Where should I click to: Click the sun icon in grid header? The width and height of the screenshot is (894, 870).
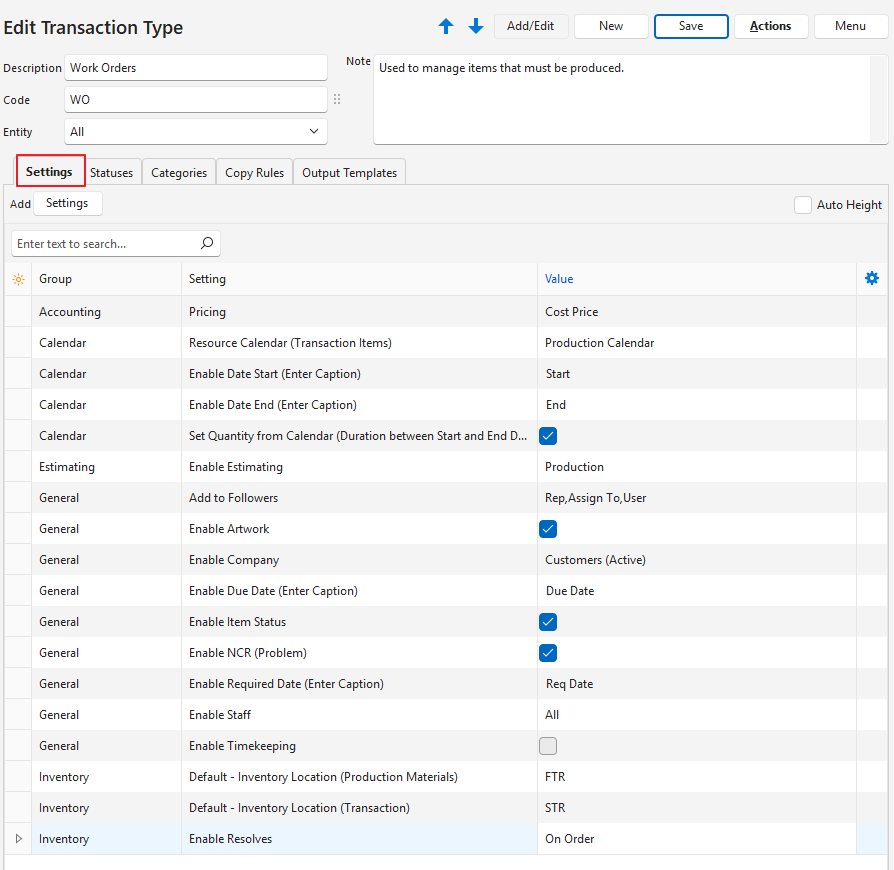(x=18, y=280)
